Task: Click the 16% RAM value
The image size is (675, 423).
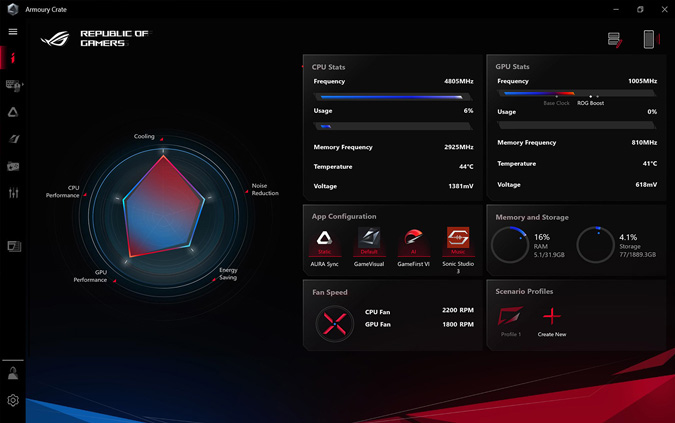Action: coord(542,237)
